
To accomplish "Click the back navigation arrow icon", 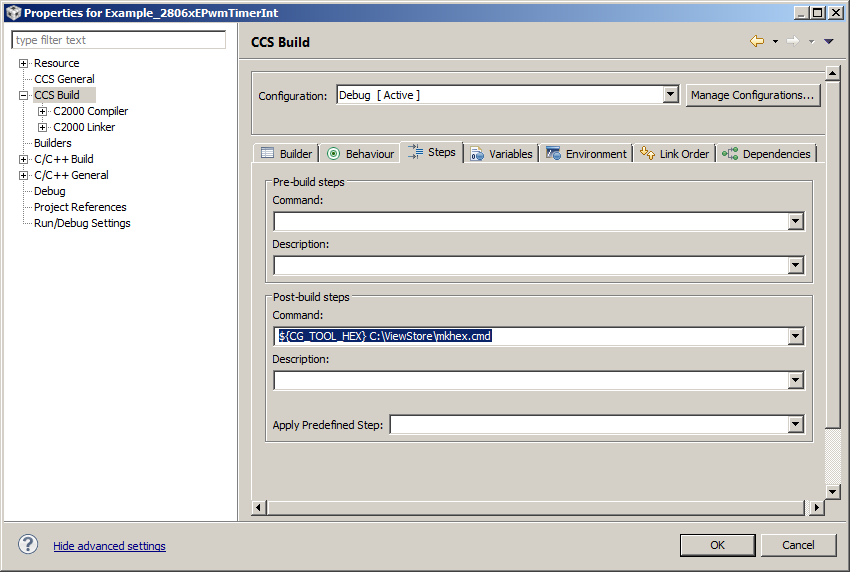I will point(757,41).
